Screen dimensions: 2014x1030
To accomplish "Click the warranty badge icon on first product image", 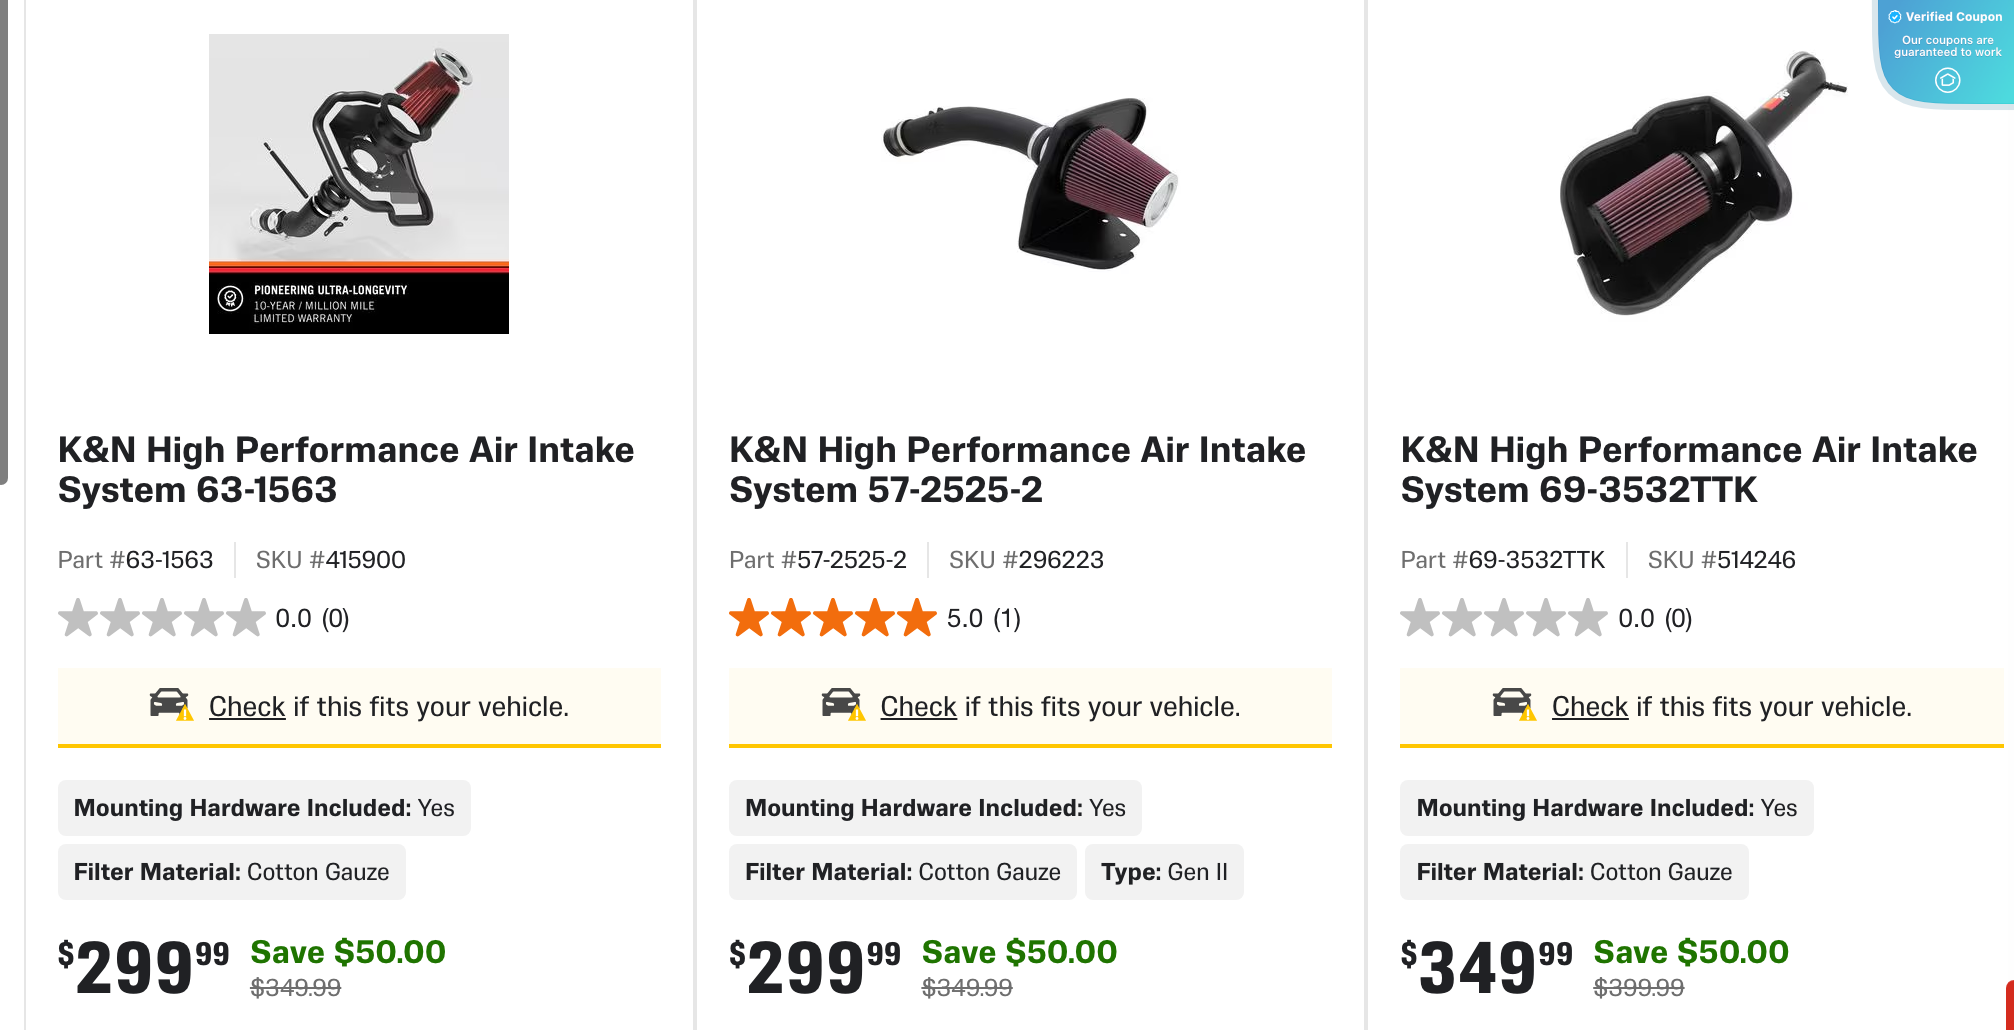I will tap(231, 298).
